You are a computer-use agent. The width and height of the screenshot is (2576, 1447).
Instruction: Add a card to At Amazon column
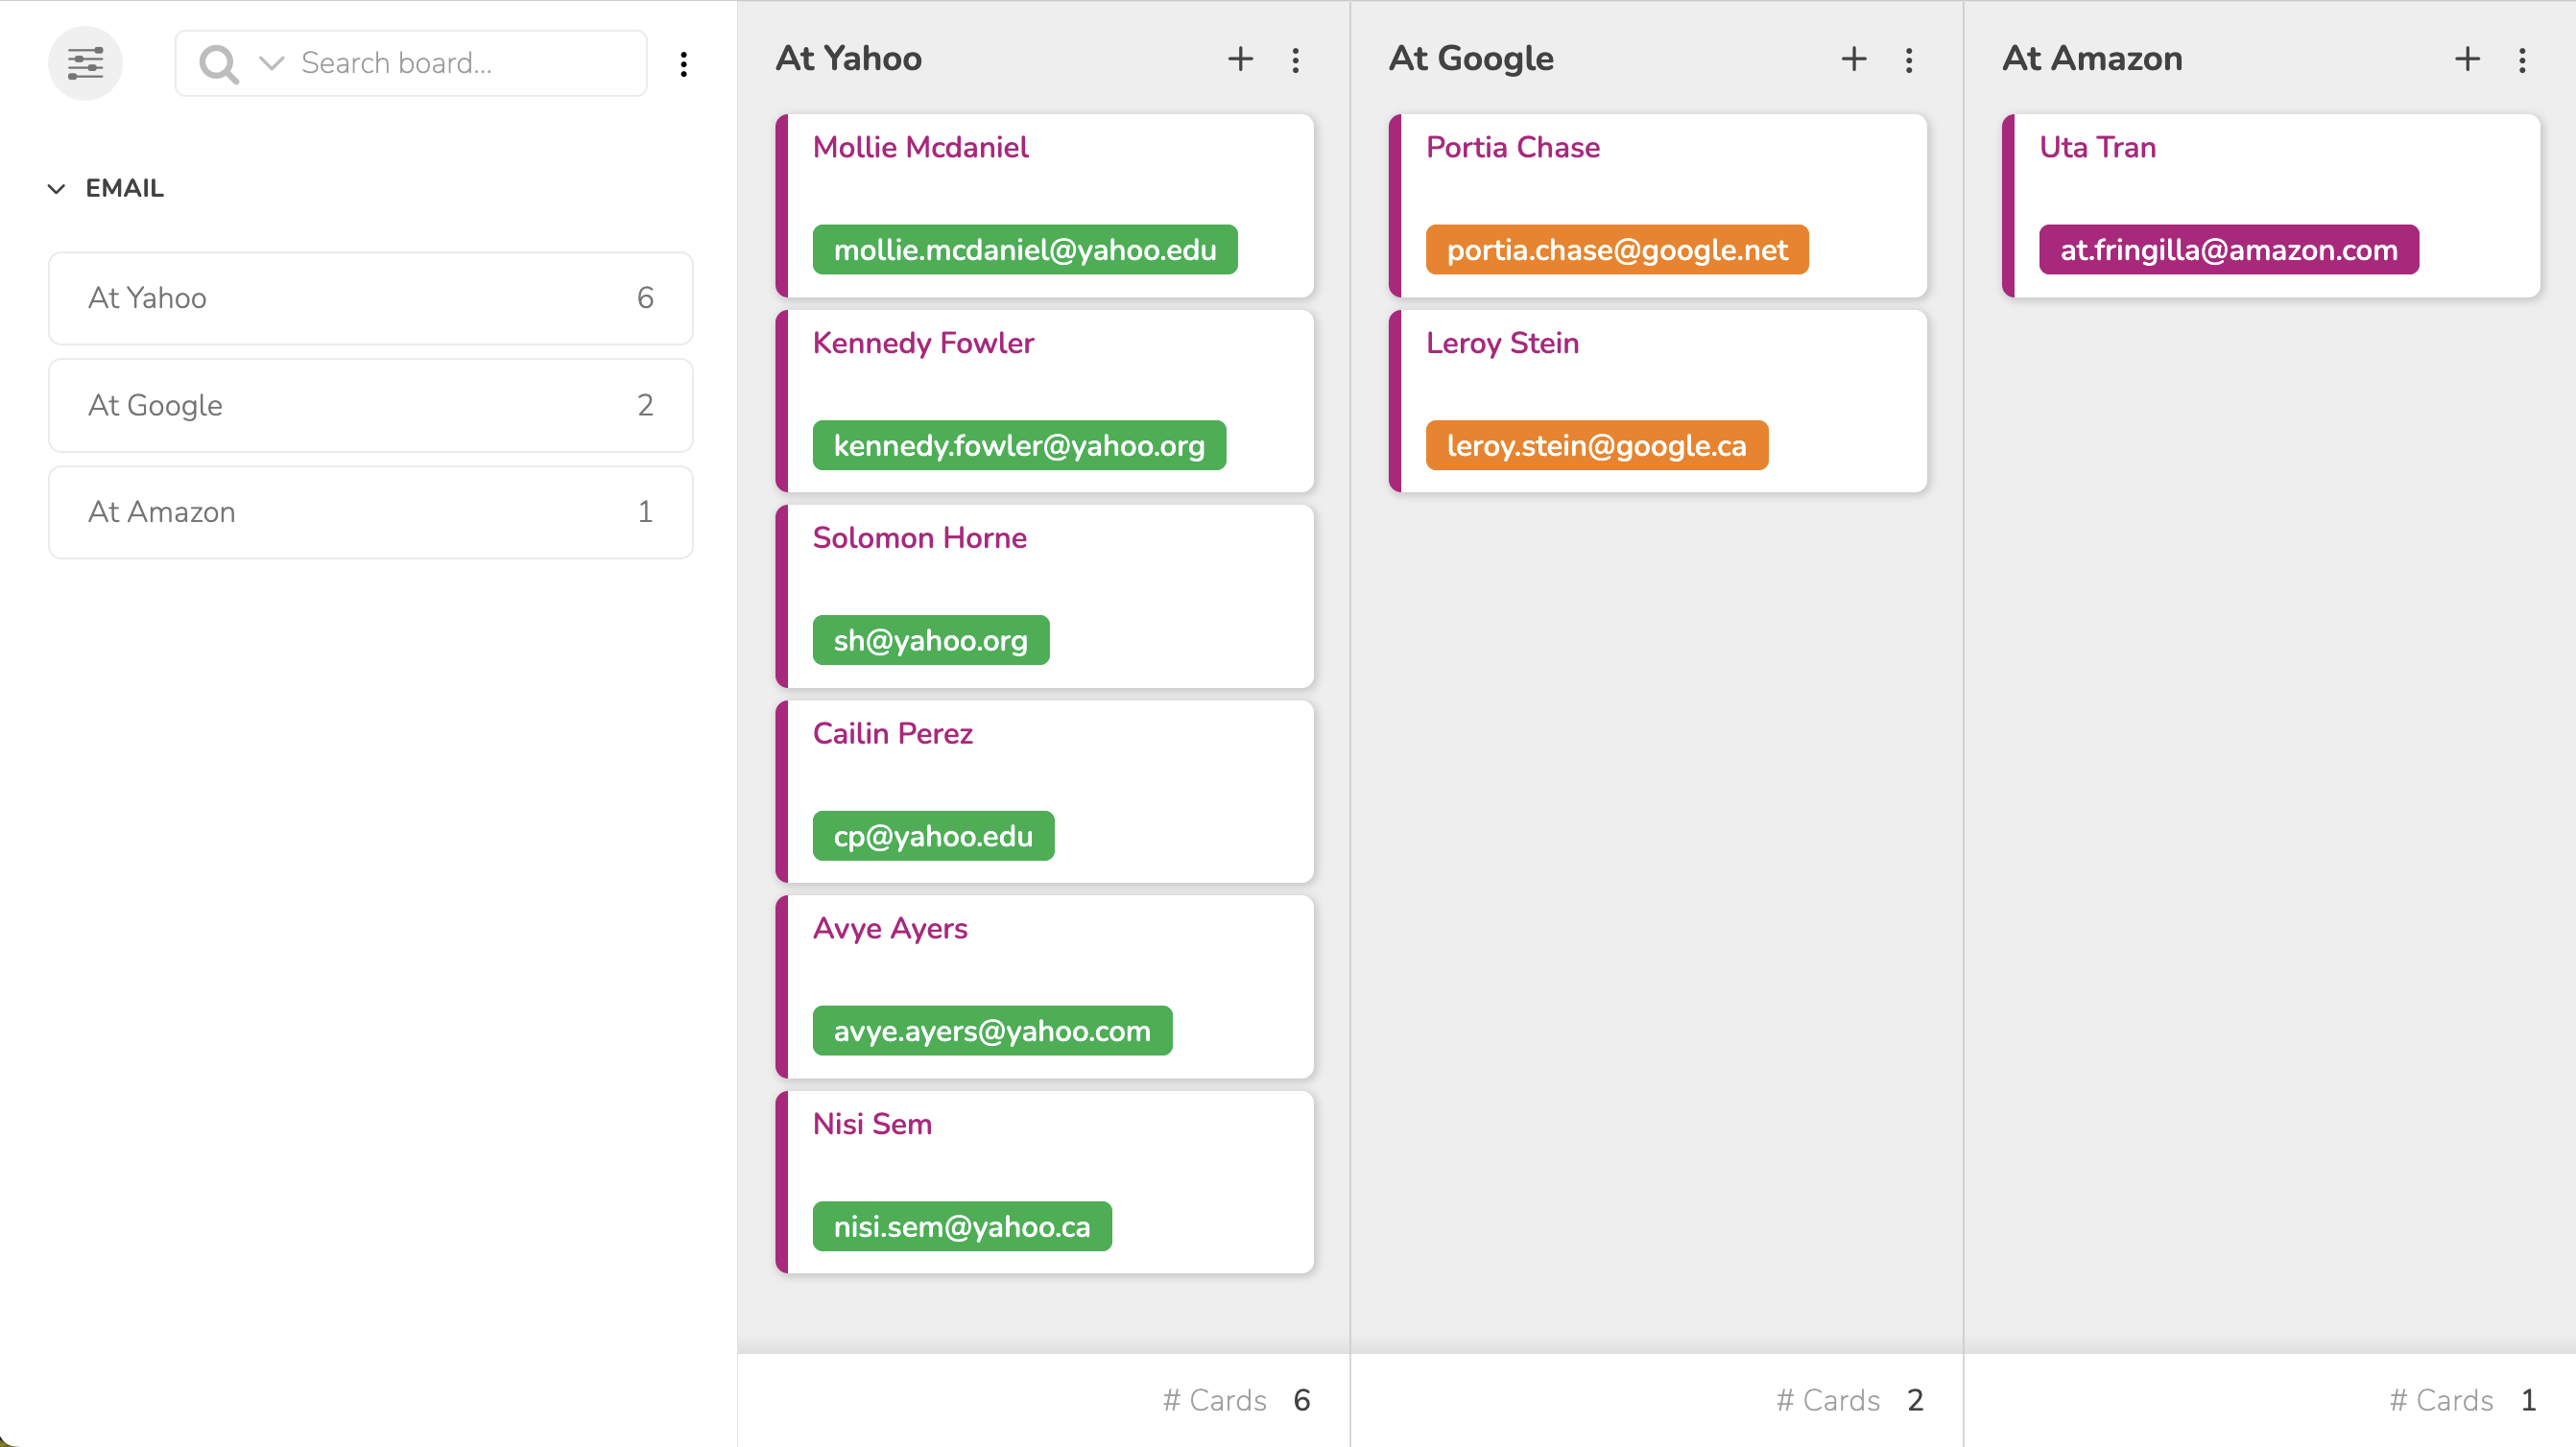pos(2467,59)
